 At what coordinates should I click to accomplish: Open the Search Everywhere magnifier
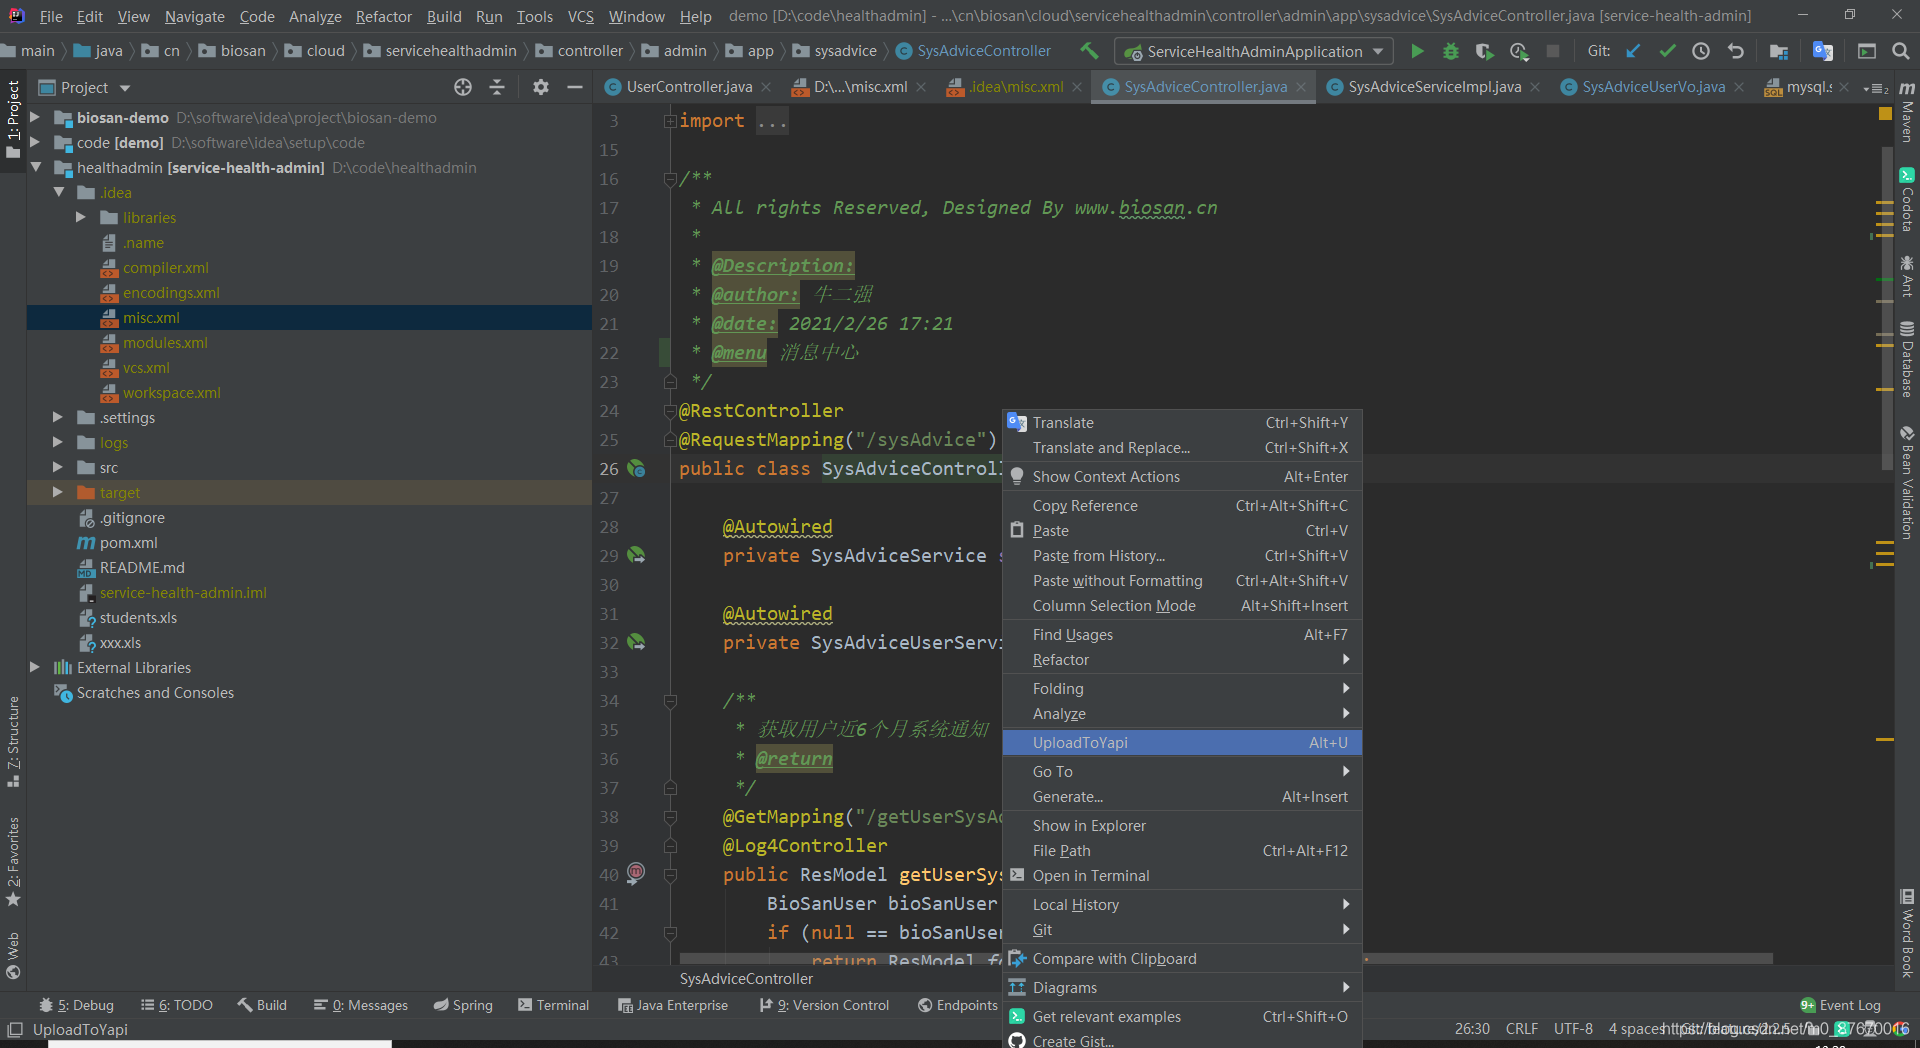pyautogui.click(x=1900, y=51)
